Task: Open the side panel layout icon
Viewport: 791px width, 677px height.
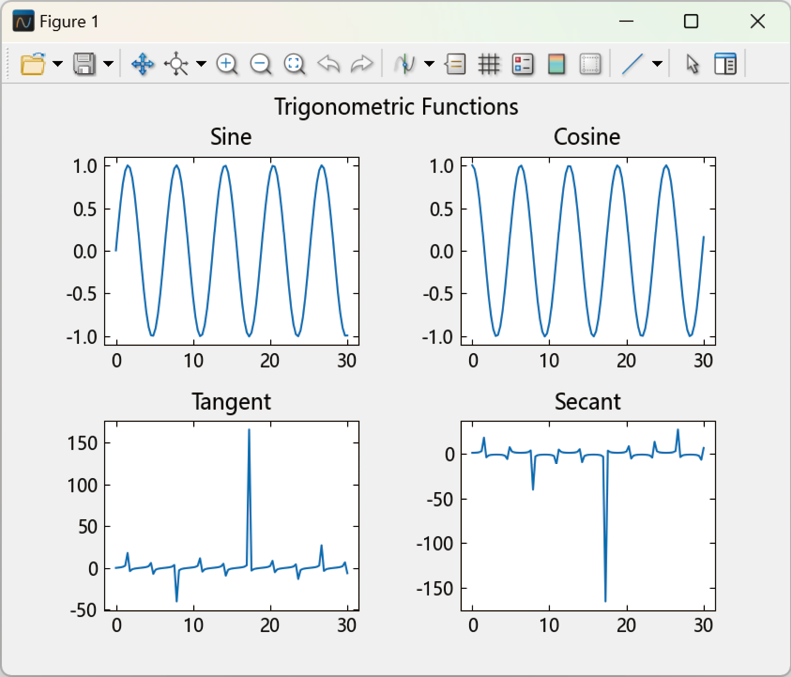Action: (x=725, y=64)
